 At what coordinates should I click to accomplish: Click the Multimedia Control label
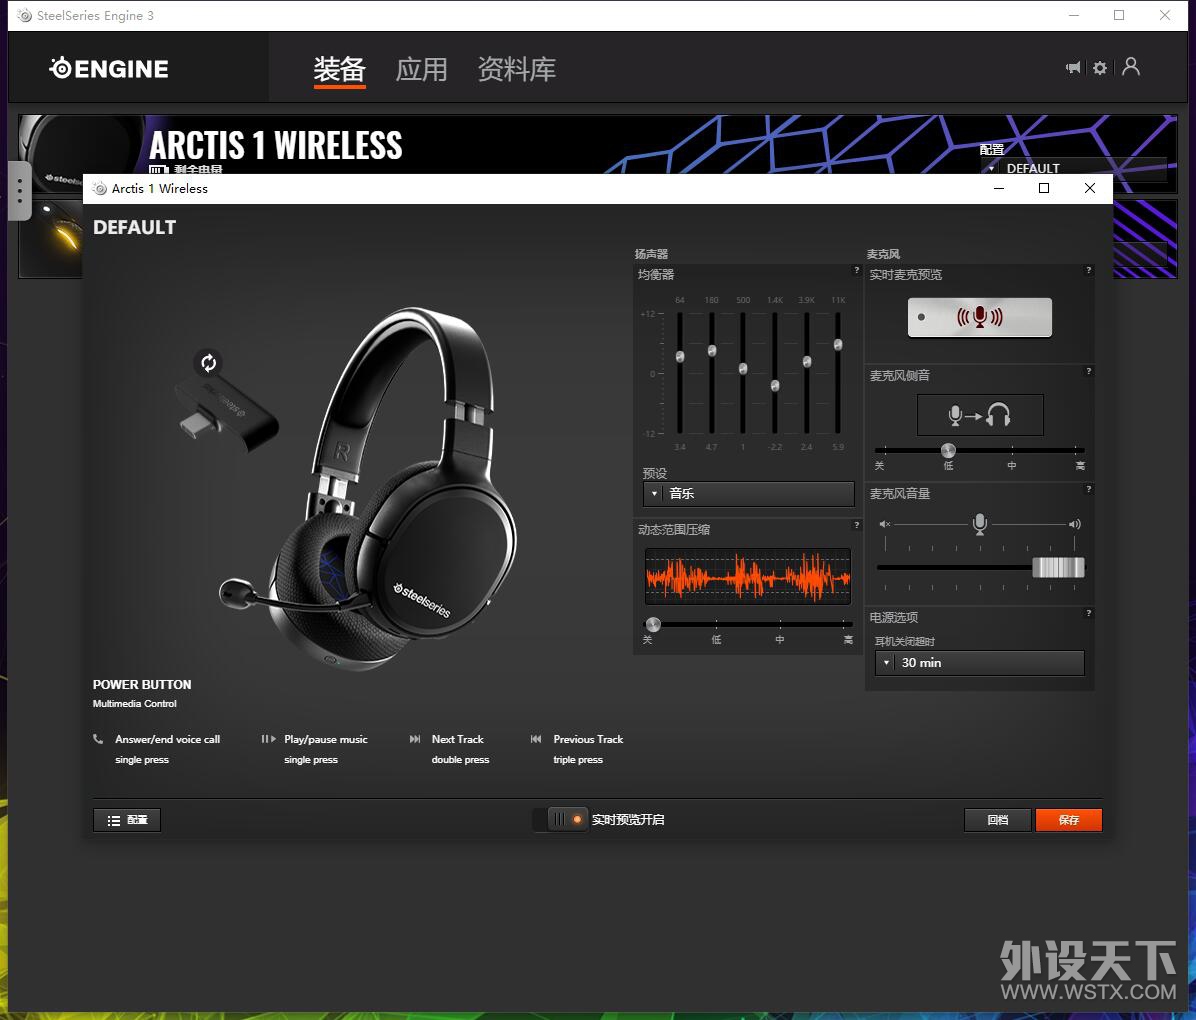pos(134,703)
